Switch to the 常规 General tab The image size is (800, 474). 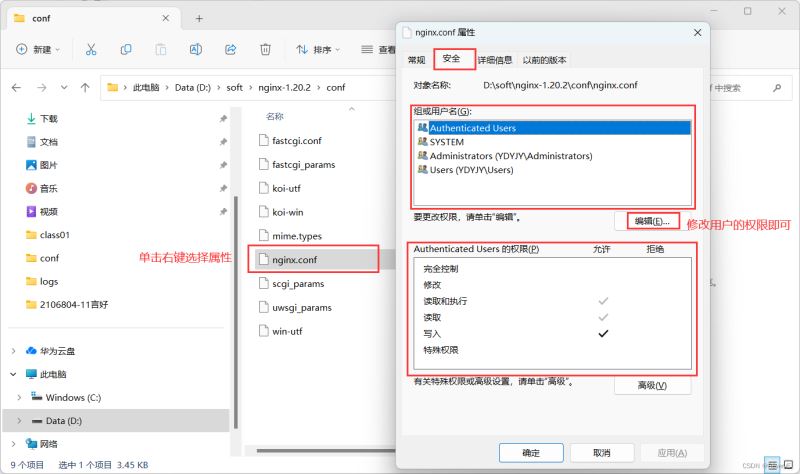point(417,60)
